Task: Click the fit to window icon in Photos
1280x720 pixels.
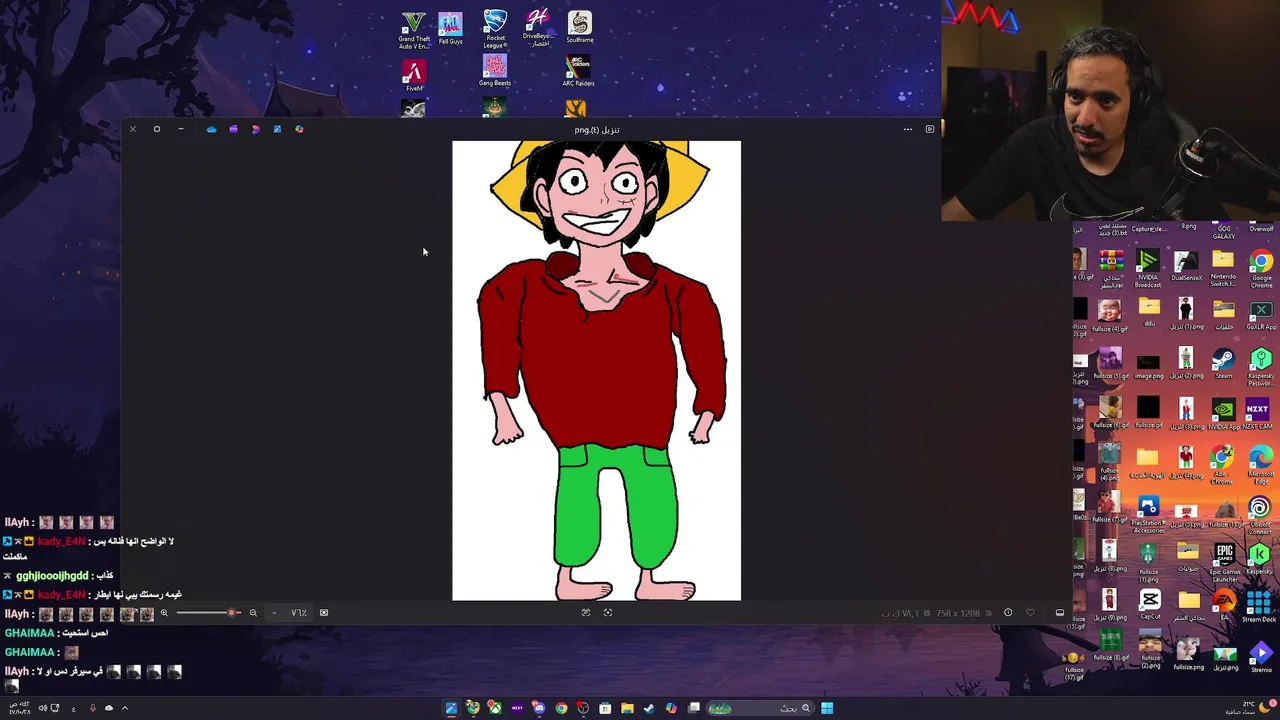Action: point(586,613)
